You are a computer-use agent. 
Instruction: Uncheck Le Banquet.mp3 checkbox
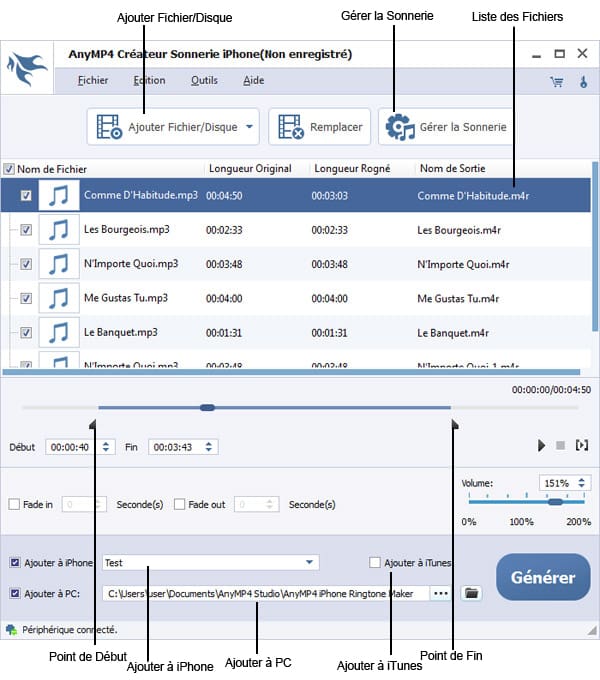[x=26, y=332]
